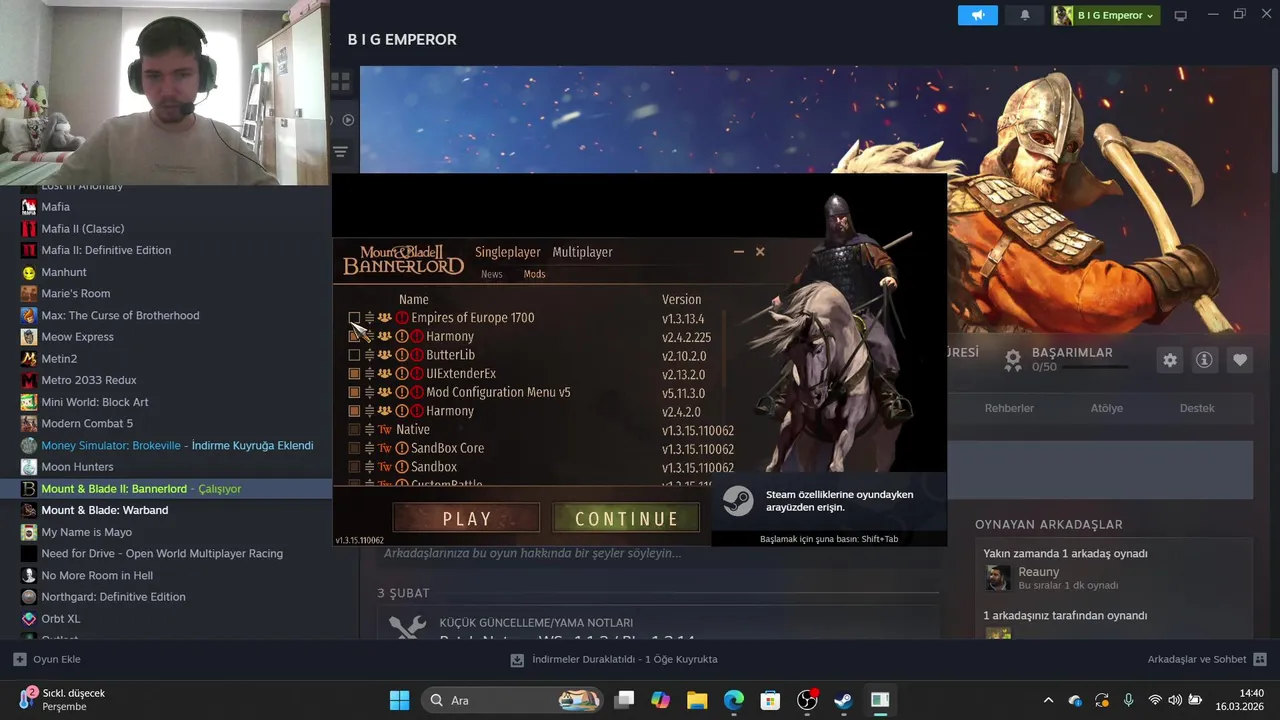
Task: Toggle the Sandbox module checkbox
Action: (x=354, y=467)
